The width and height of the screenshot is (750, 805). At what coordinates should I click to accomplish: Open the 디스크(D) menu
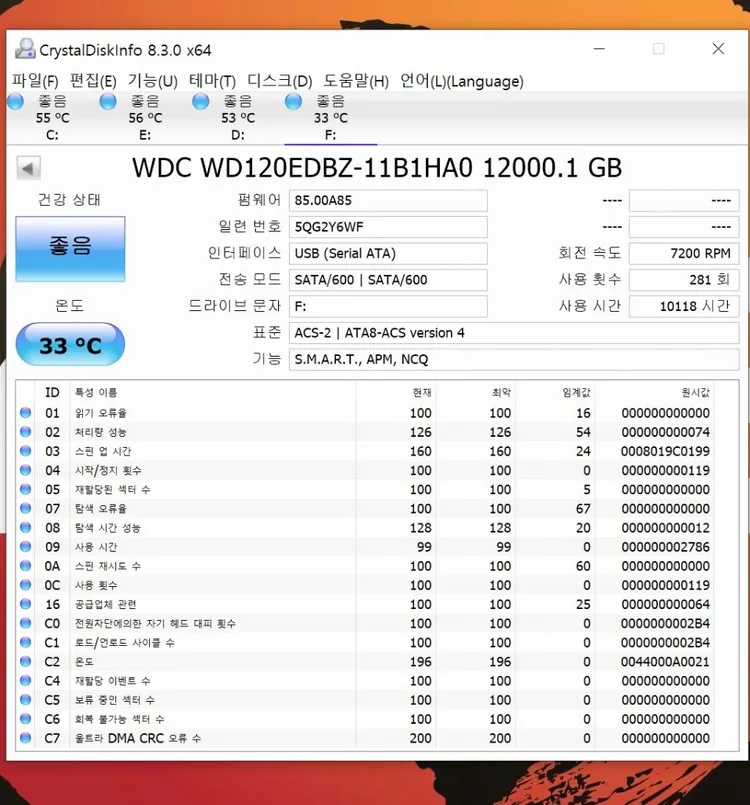pos(280,81)
